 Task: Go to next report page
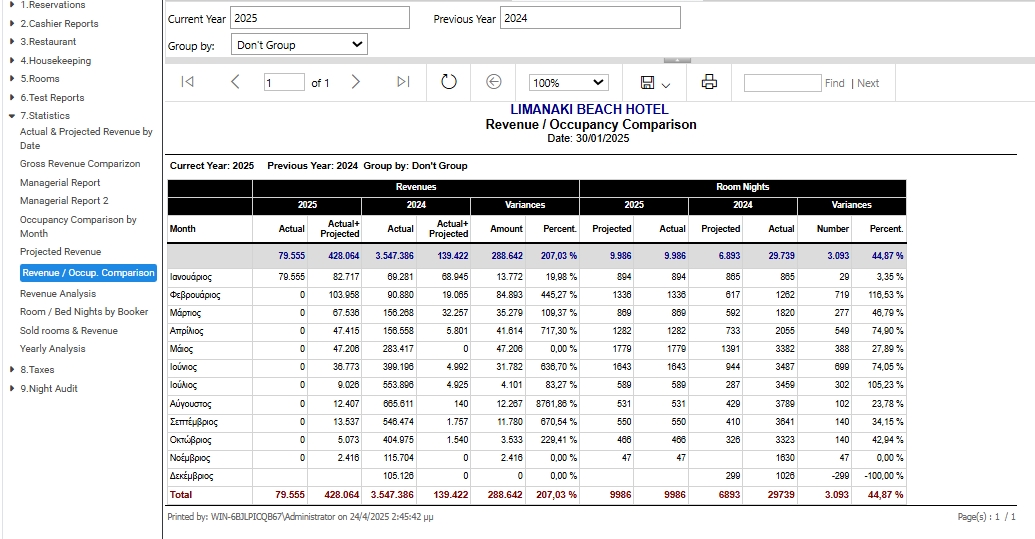click(356, 82)
